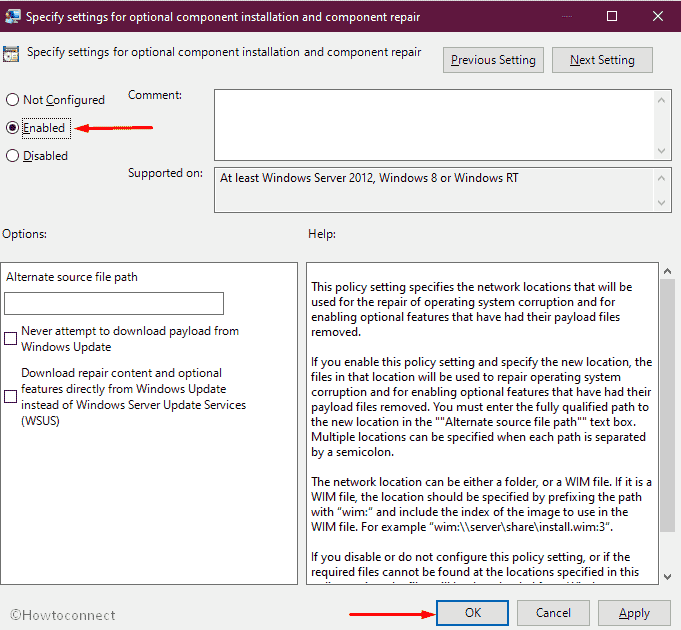Click the Cancel button

553,613
